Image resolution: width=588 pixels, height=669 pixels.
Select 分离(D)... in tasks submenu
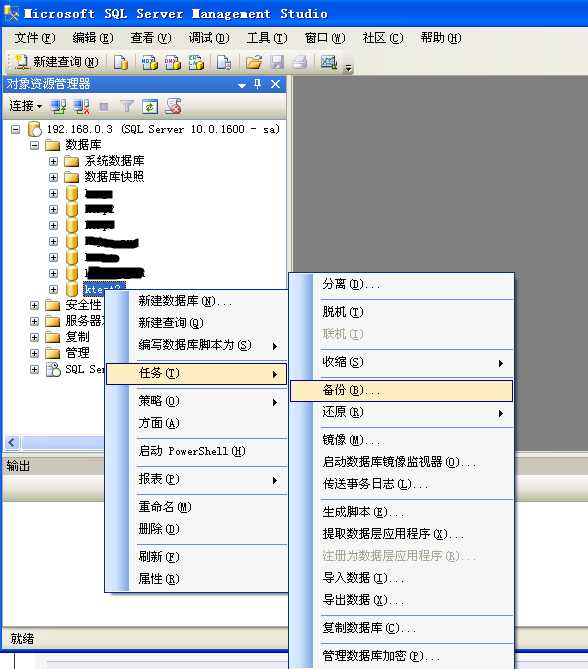(x=401, y=285)
